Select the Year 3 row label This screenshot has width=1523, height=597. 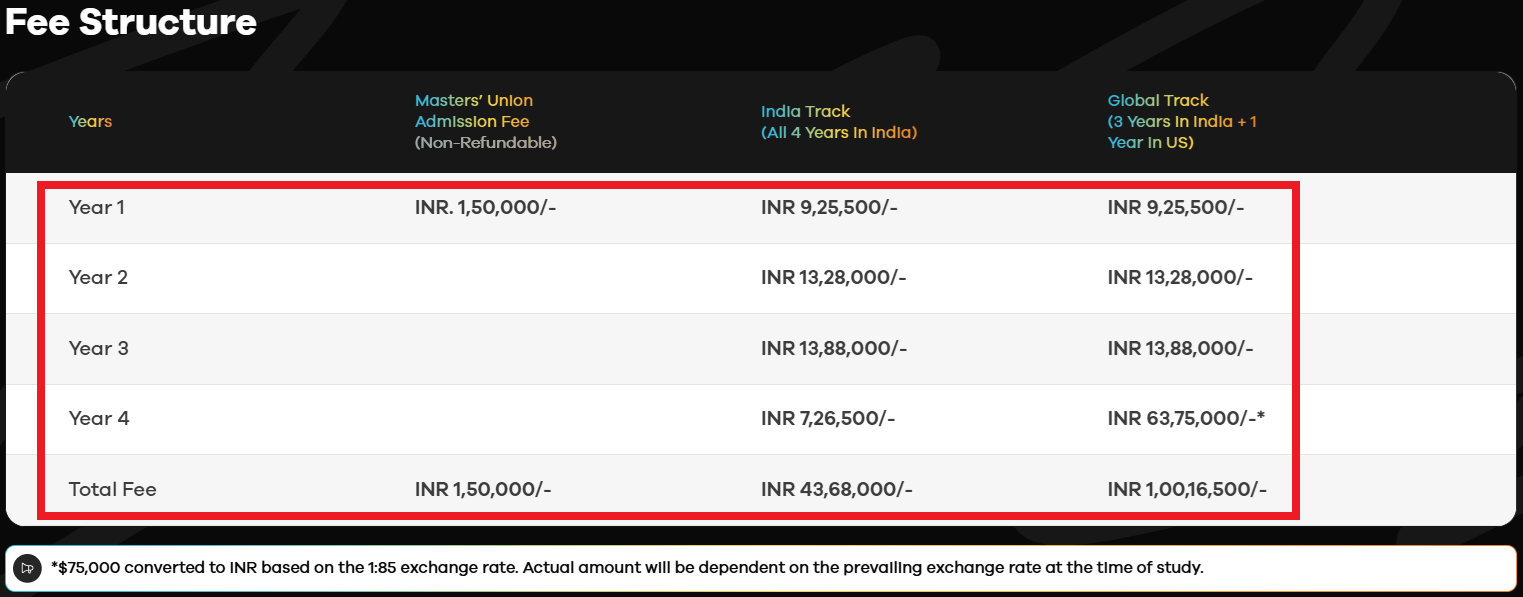(98, 348)
